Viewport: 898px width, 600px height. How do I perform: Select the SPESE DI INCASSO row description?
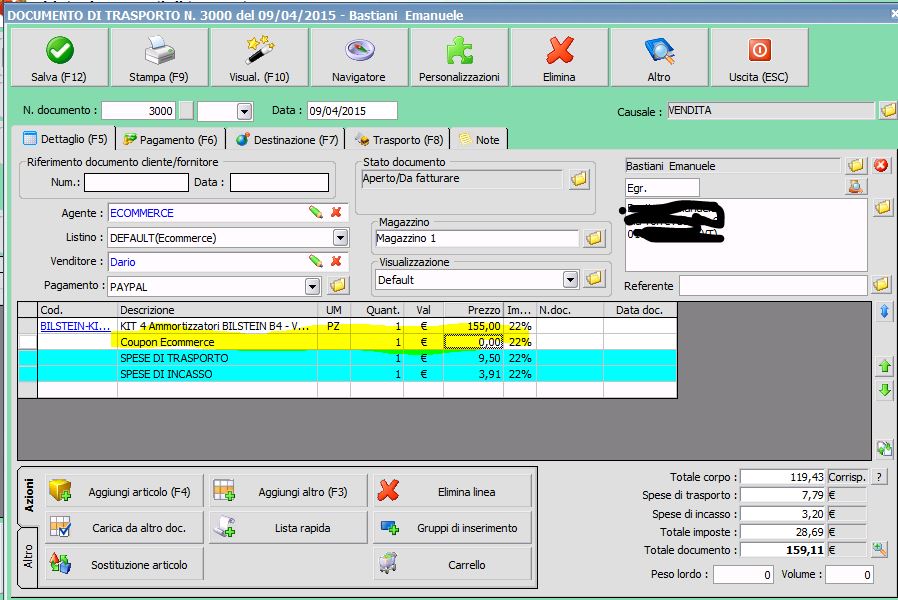[x=166, y=374]
